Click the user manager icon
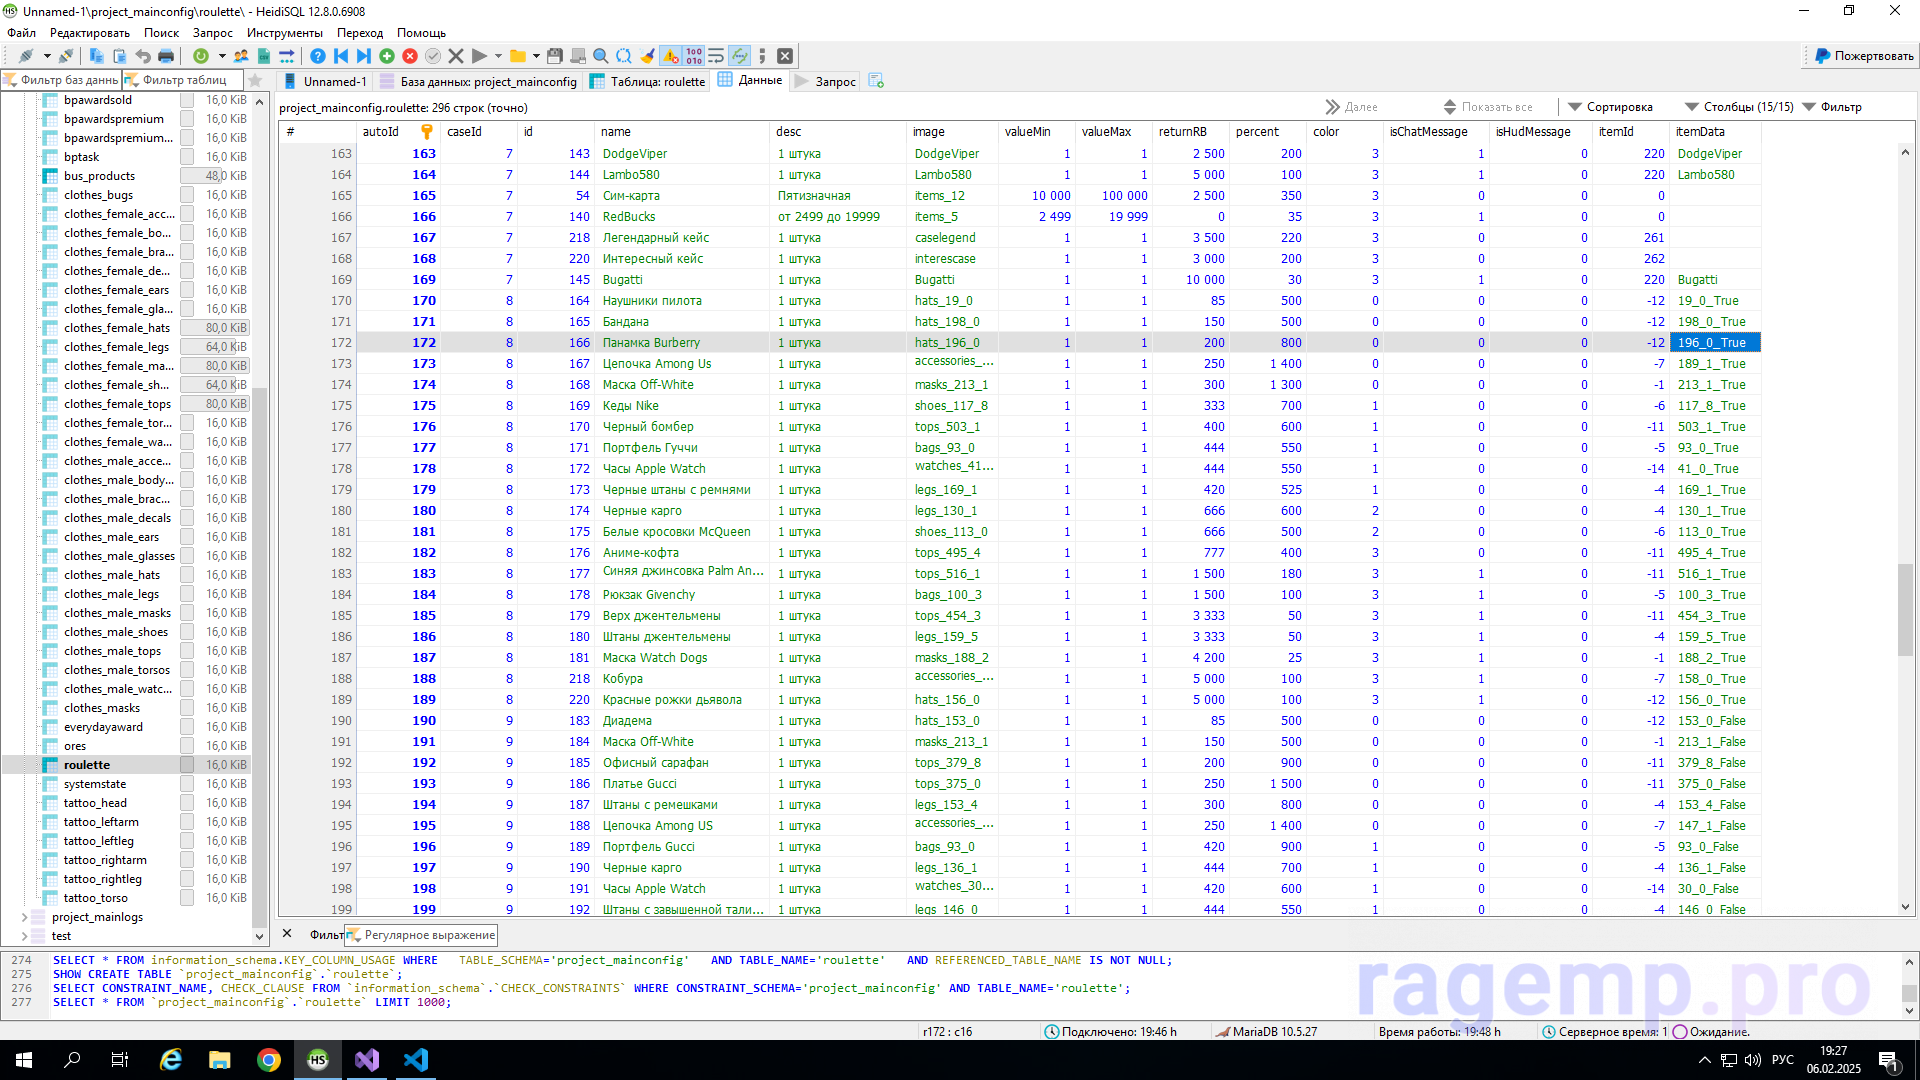Screen dimensions: 1920x1080 pos(241,56)
